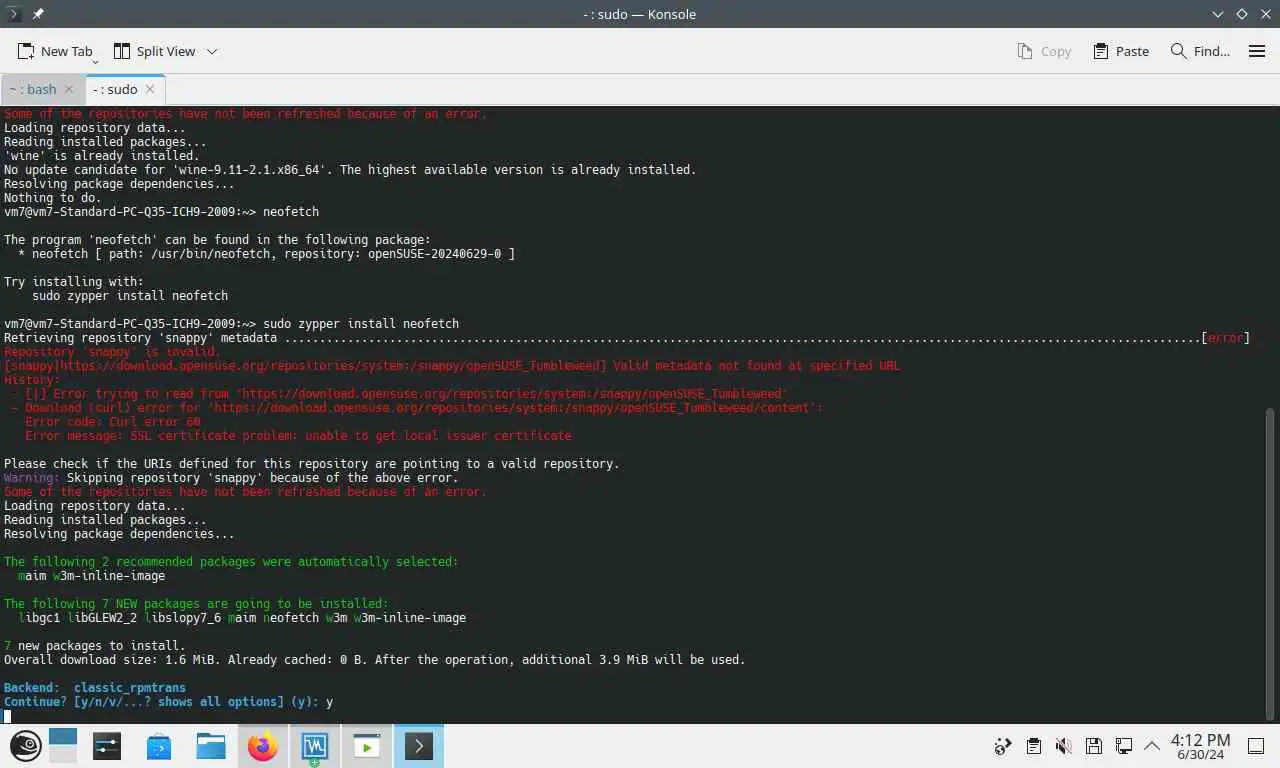
Task: Switch to the system monitor taskbar entry
Action: 315,746
